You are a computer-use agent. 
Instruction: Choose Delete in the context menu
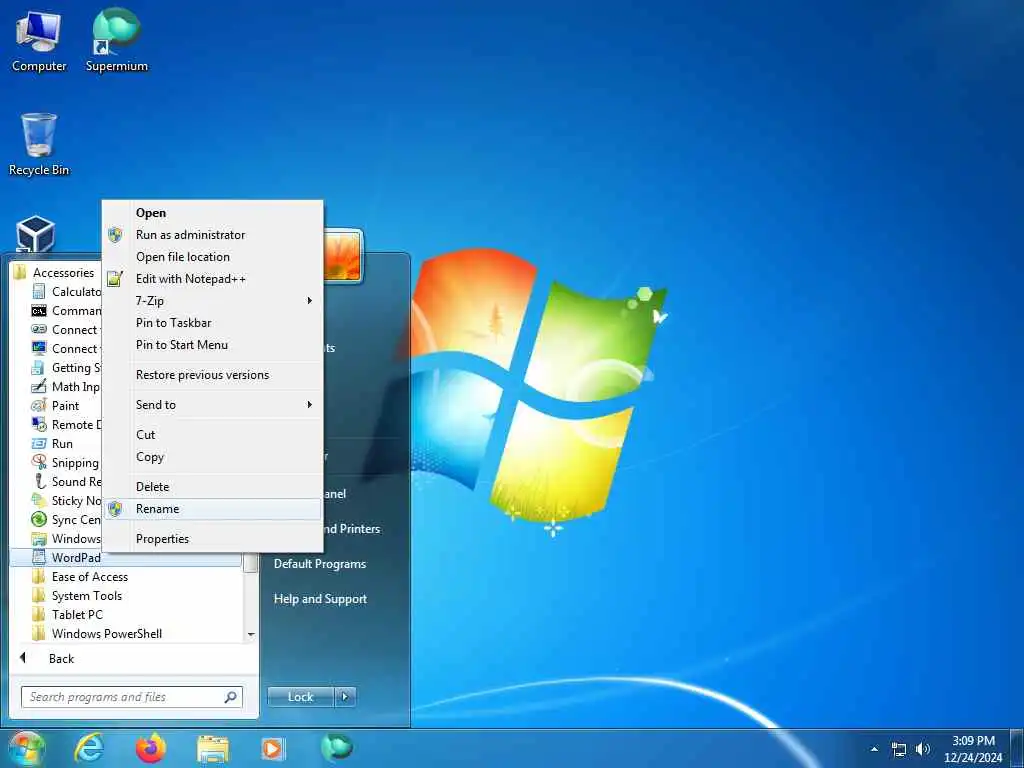pyautogui.click(x=212, y=487)
